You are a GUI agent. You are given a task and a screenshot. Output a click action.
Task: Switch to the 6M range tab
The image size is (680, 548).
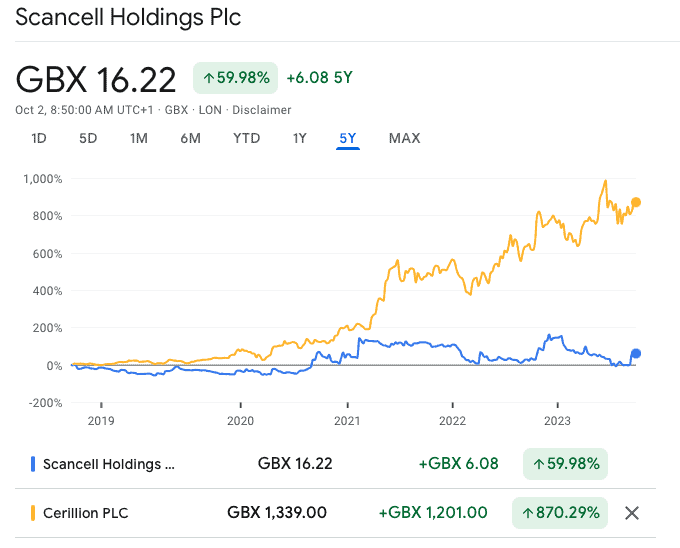190,138
